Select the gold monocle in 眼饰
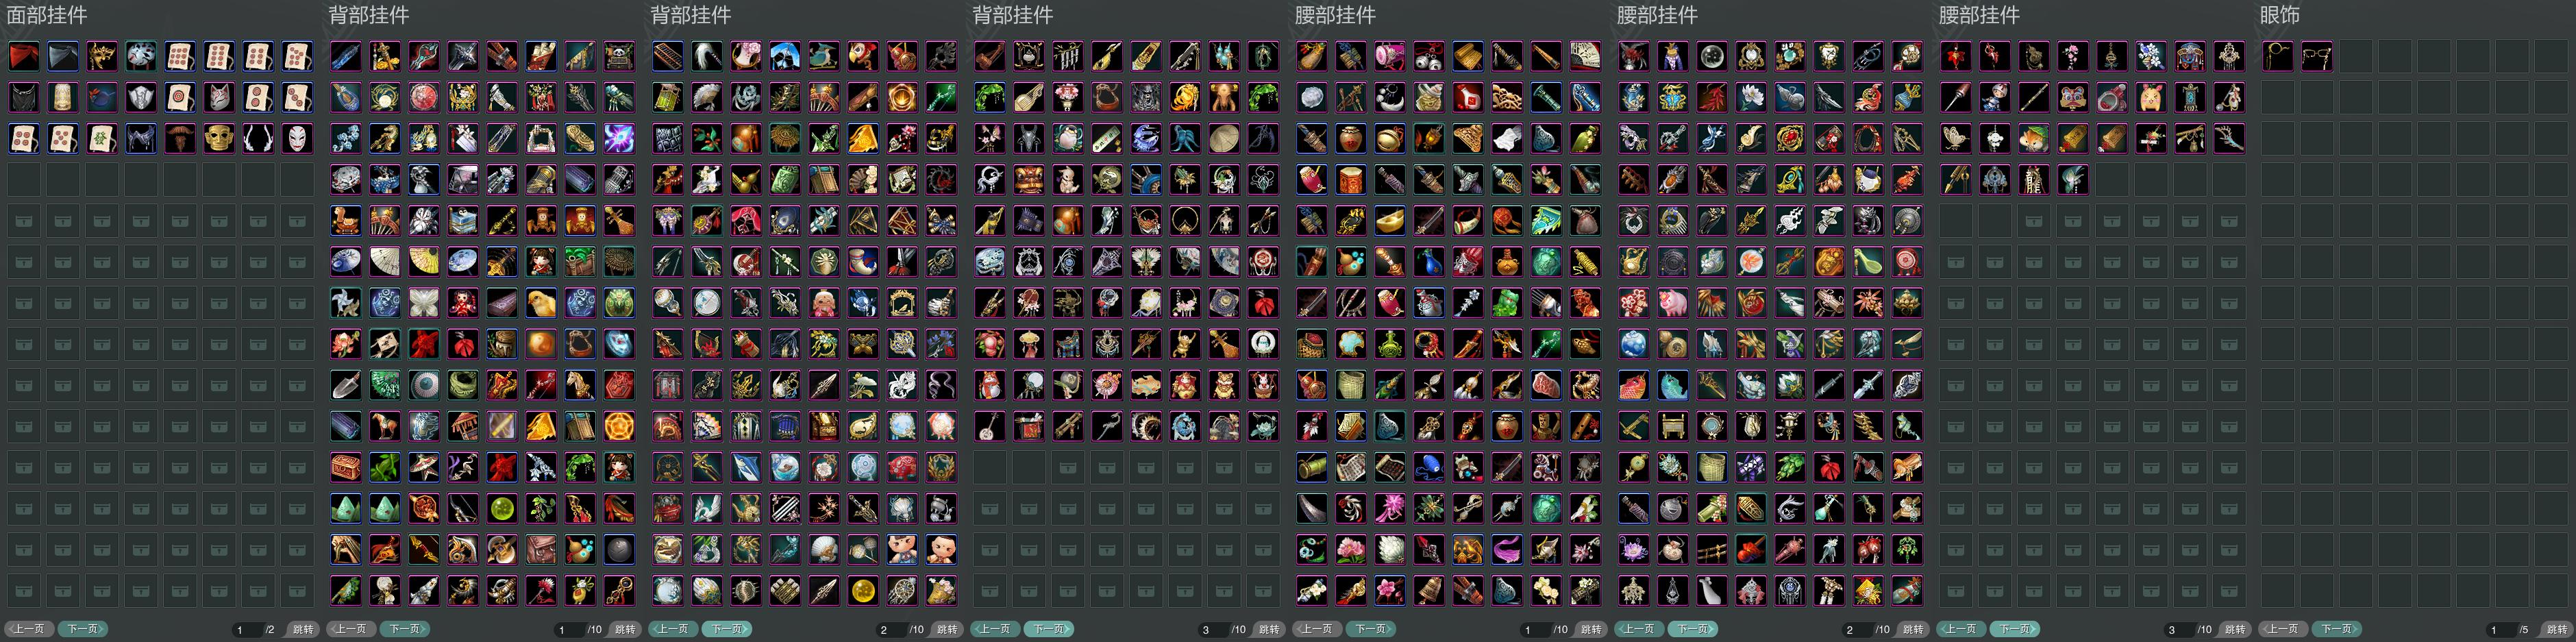 coord(2278,56)
